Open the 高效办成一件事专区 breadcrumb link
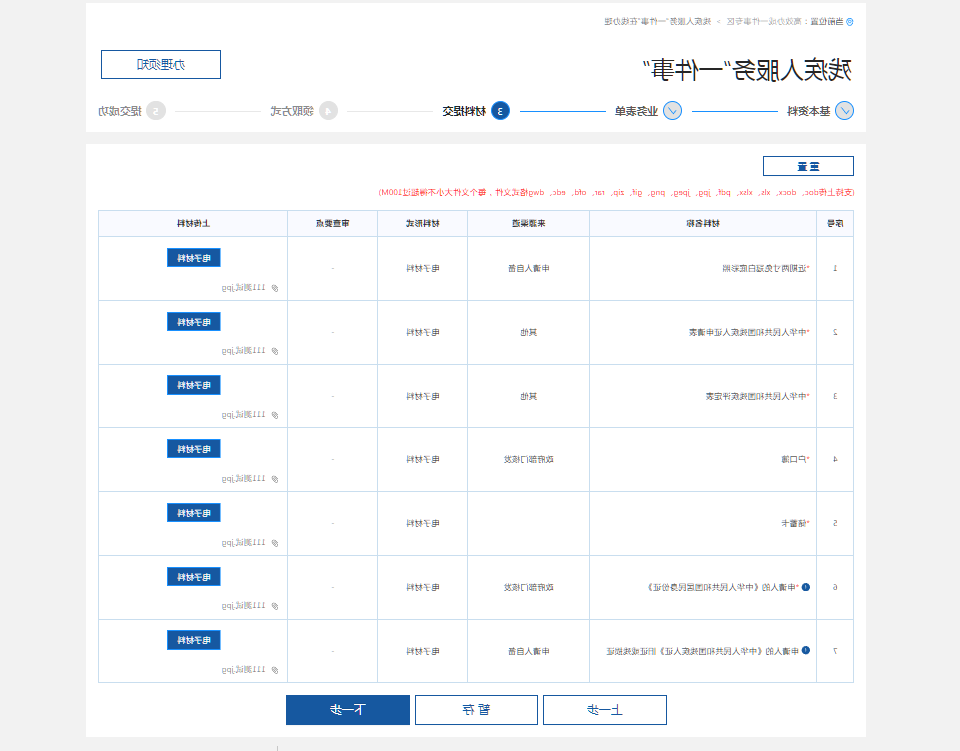Viewport: 960px width, 751px height. 764,21
